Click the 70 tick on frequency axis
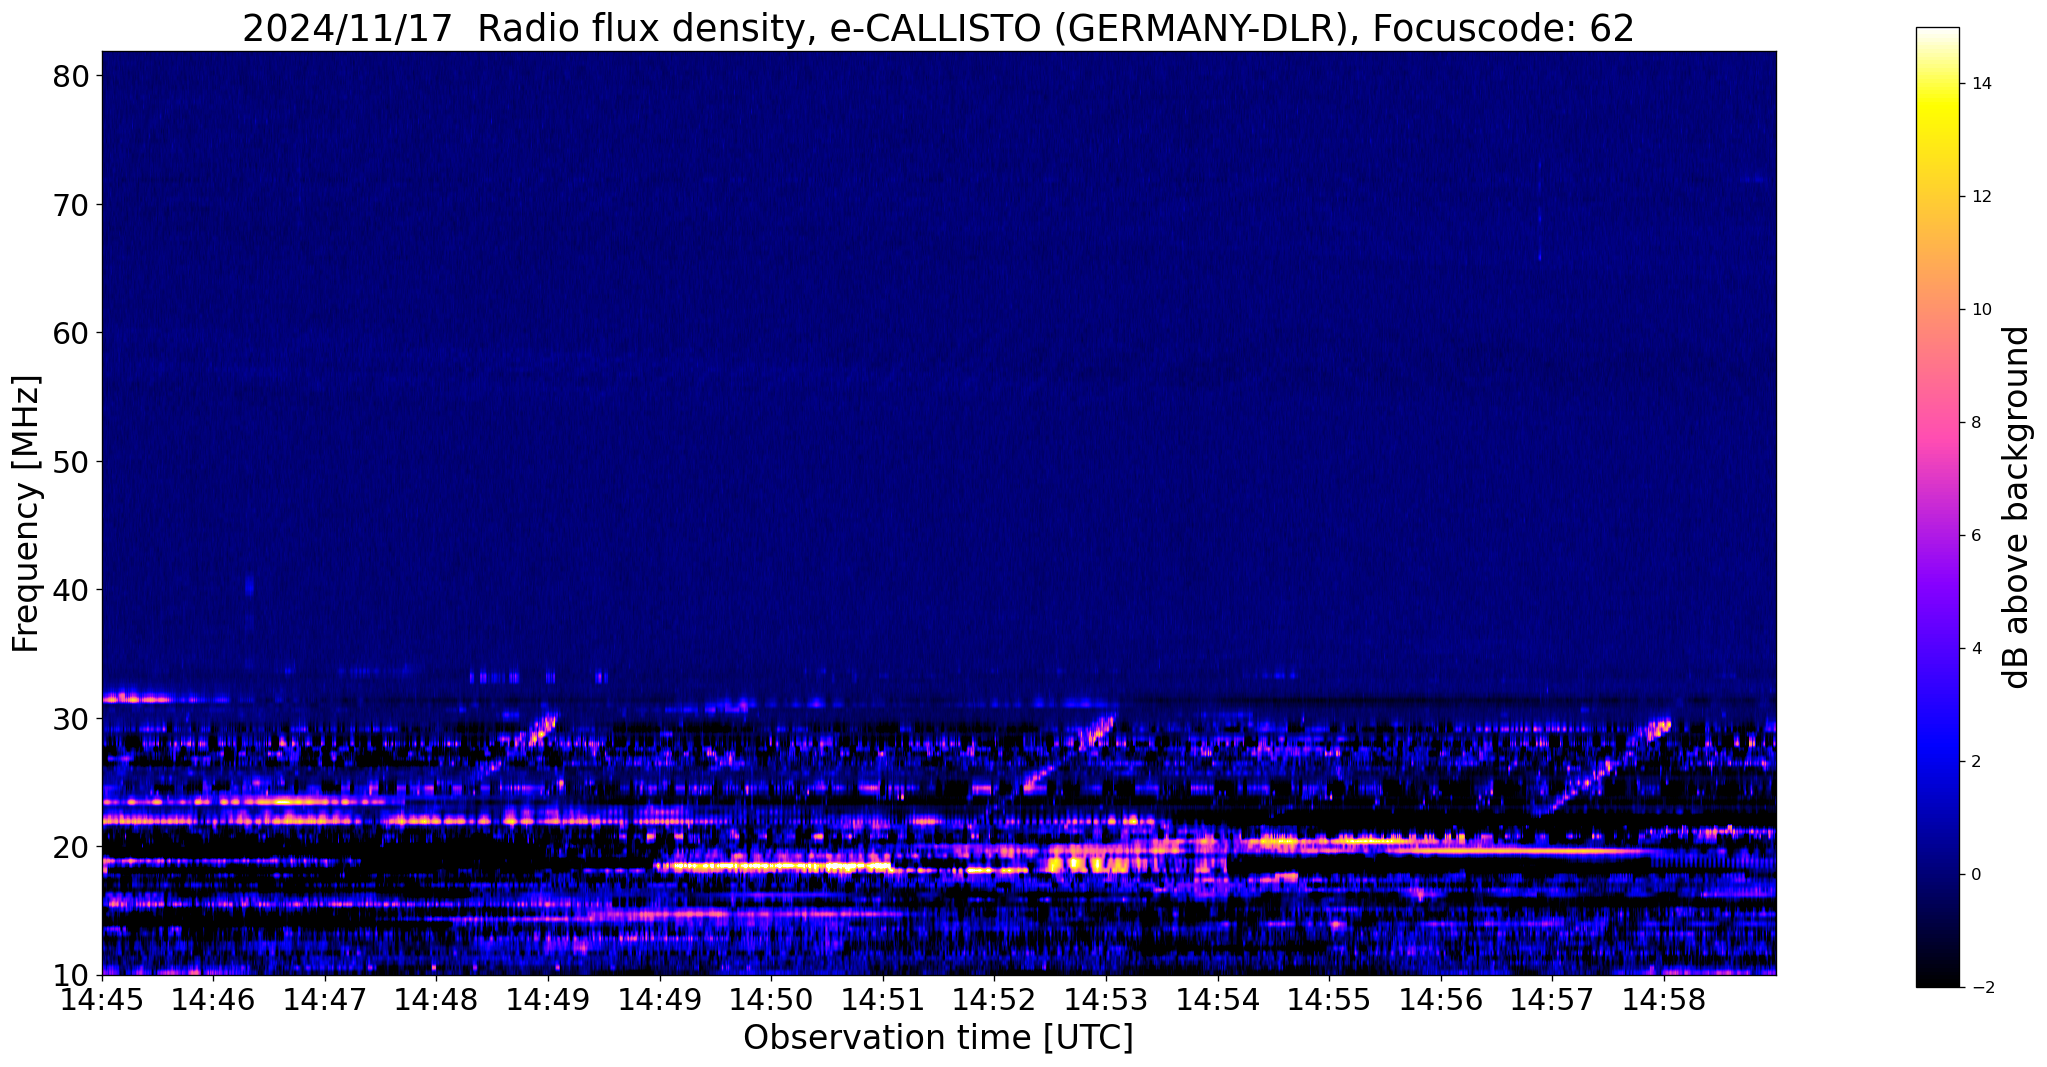2047x1067 pixels. 71,205
